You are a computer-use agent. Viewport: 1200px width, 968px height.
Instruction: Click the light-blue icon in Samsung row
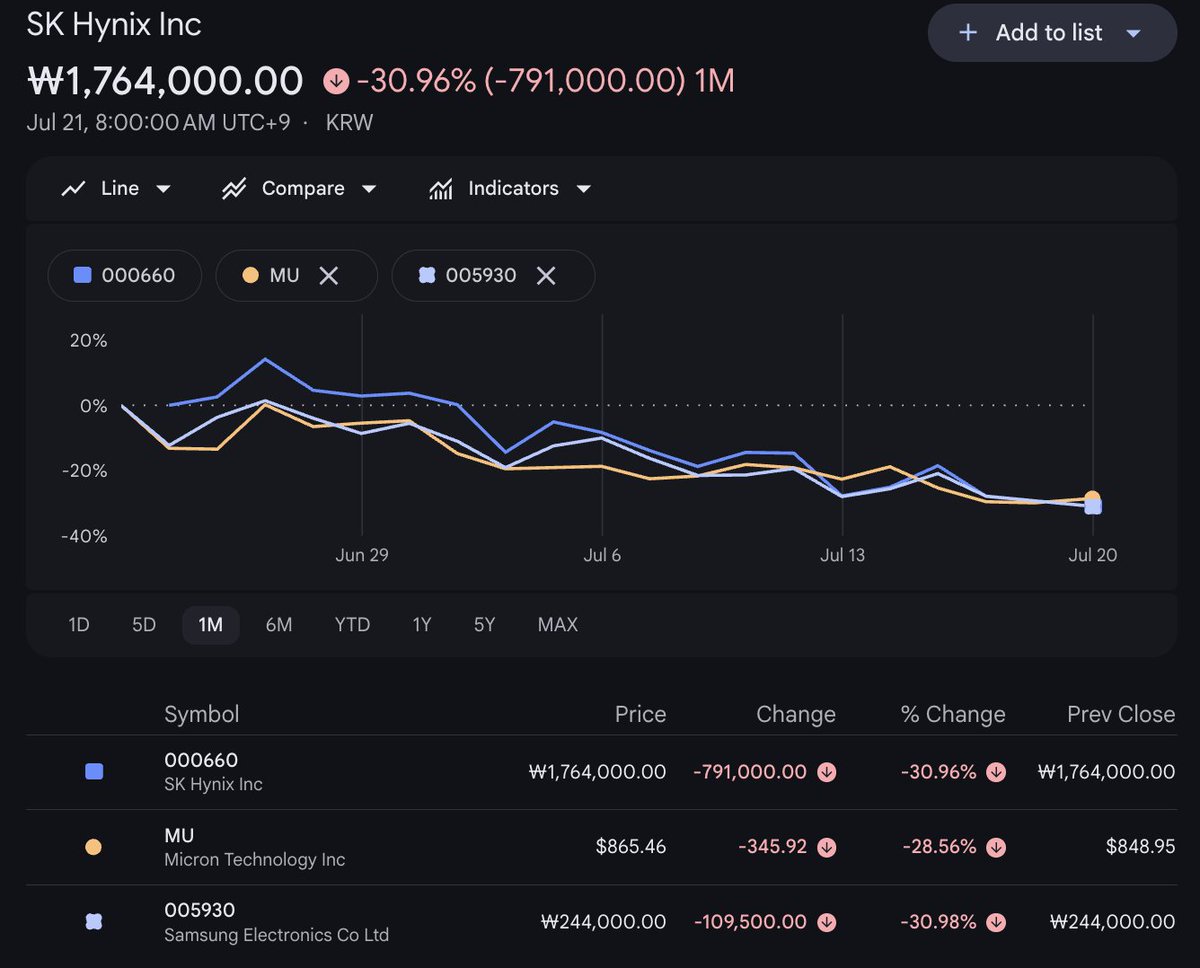pyautogui.click(x=94, y=922)
